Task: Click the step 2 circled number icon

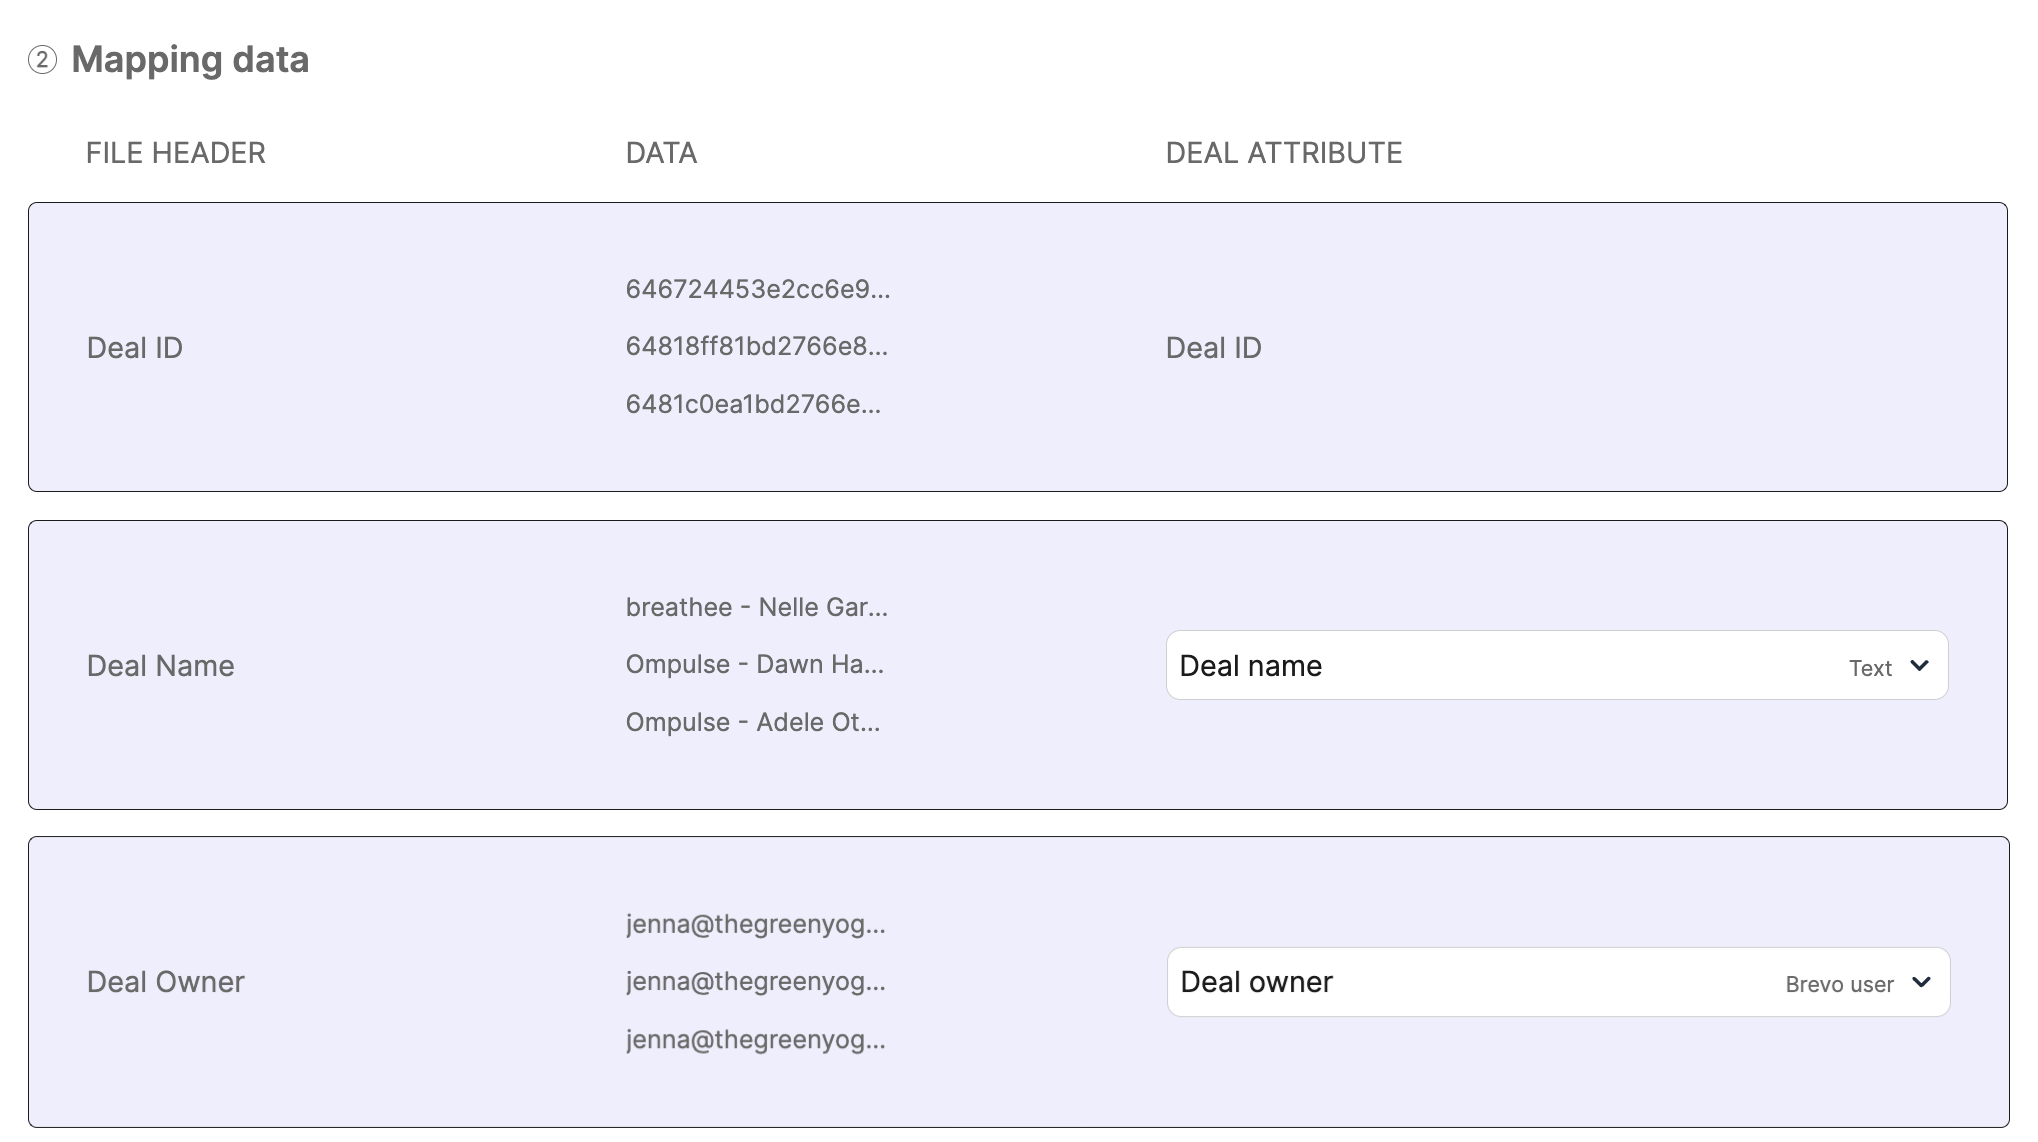Action: 42,60
